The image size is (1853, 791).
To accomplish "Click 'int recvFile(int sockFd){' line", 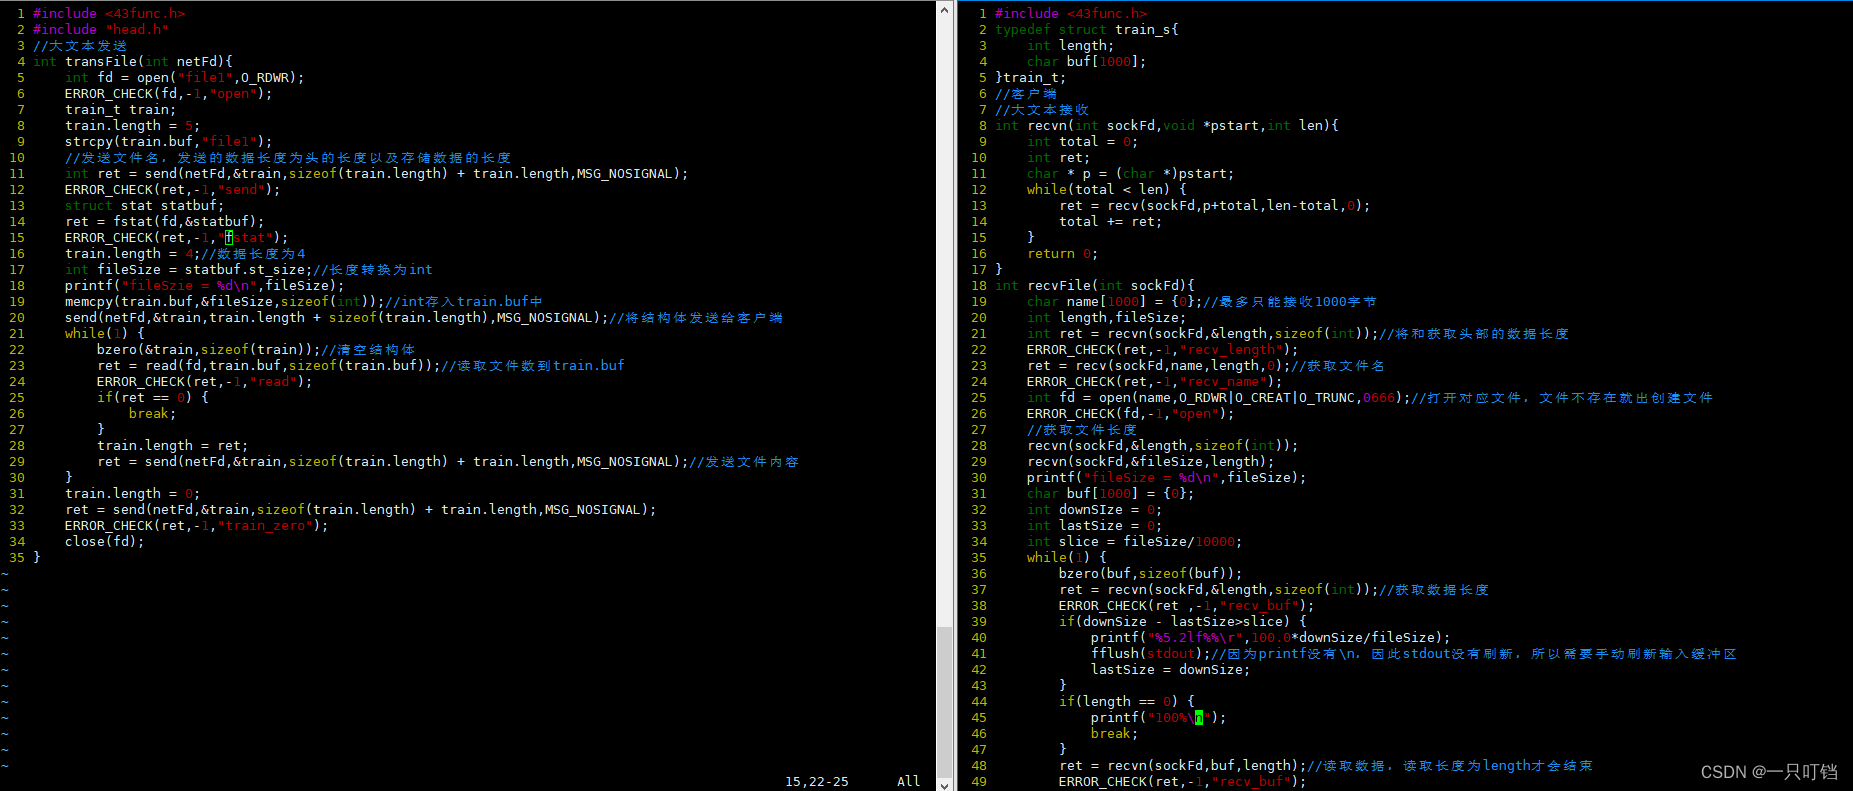I will tap(1095, 286).
